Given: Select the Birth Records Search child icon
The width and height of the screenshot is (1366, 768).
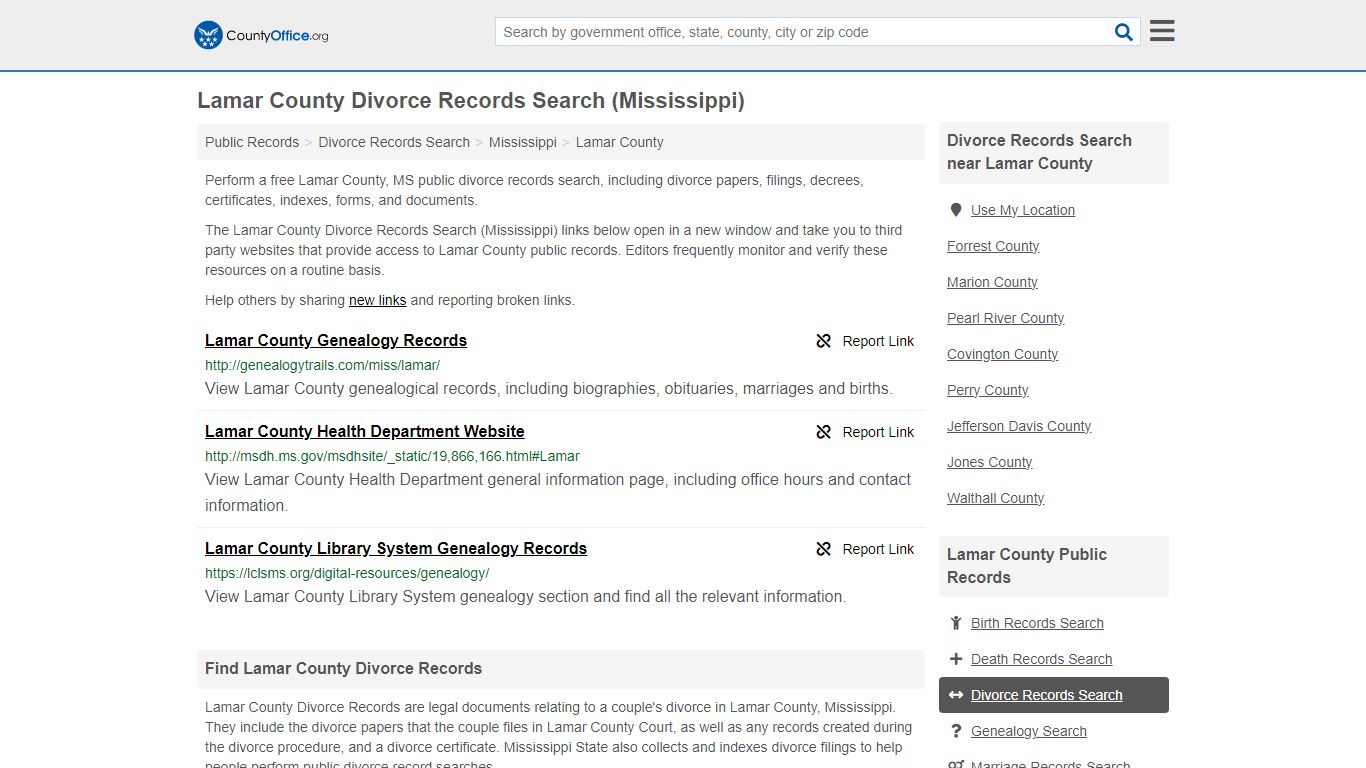Looking at the screenshot, I should coord(956,622).
